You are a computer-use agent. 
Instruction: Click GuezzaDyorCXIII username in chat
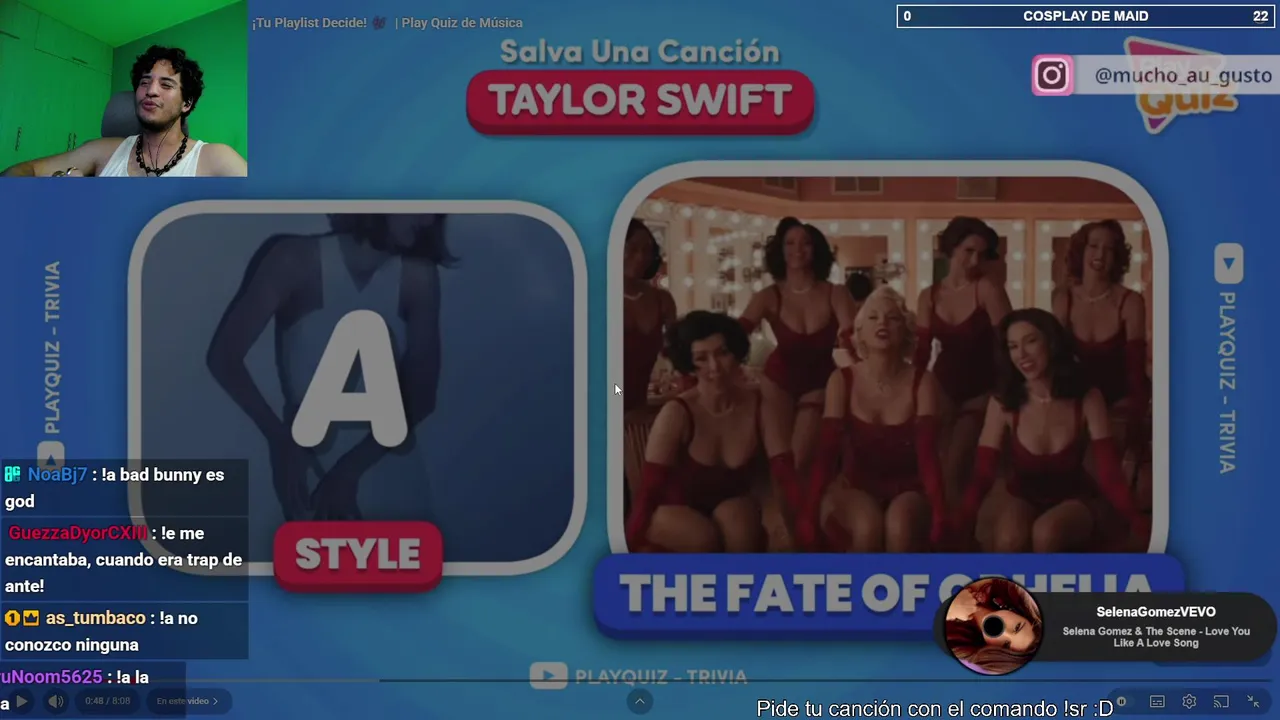(x=78, y=533)
